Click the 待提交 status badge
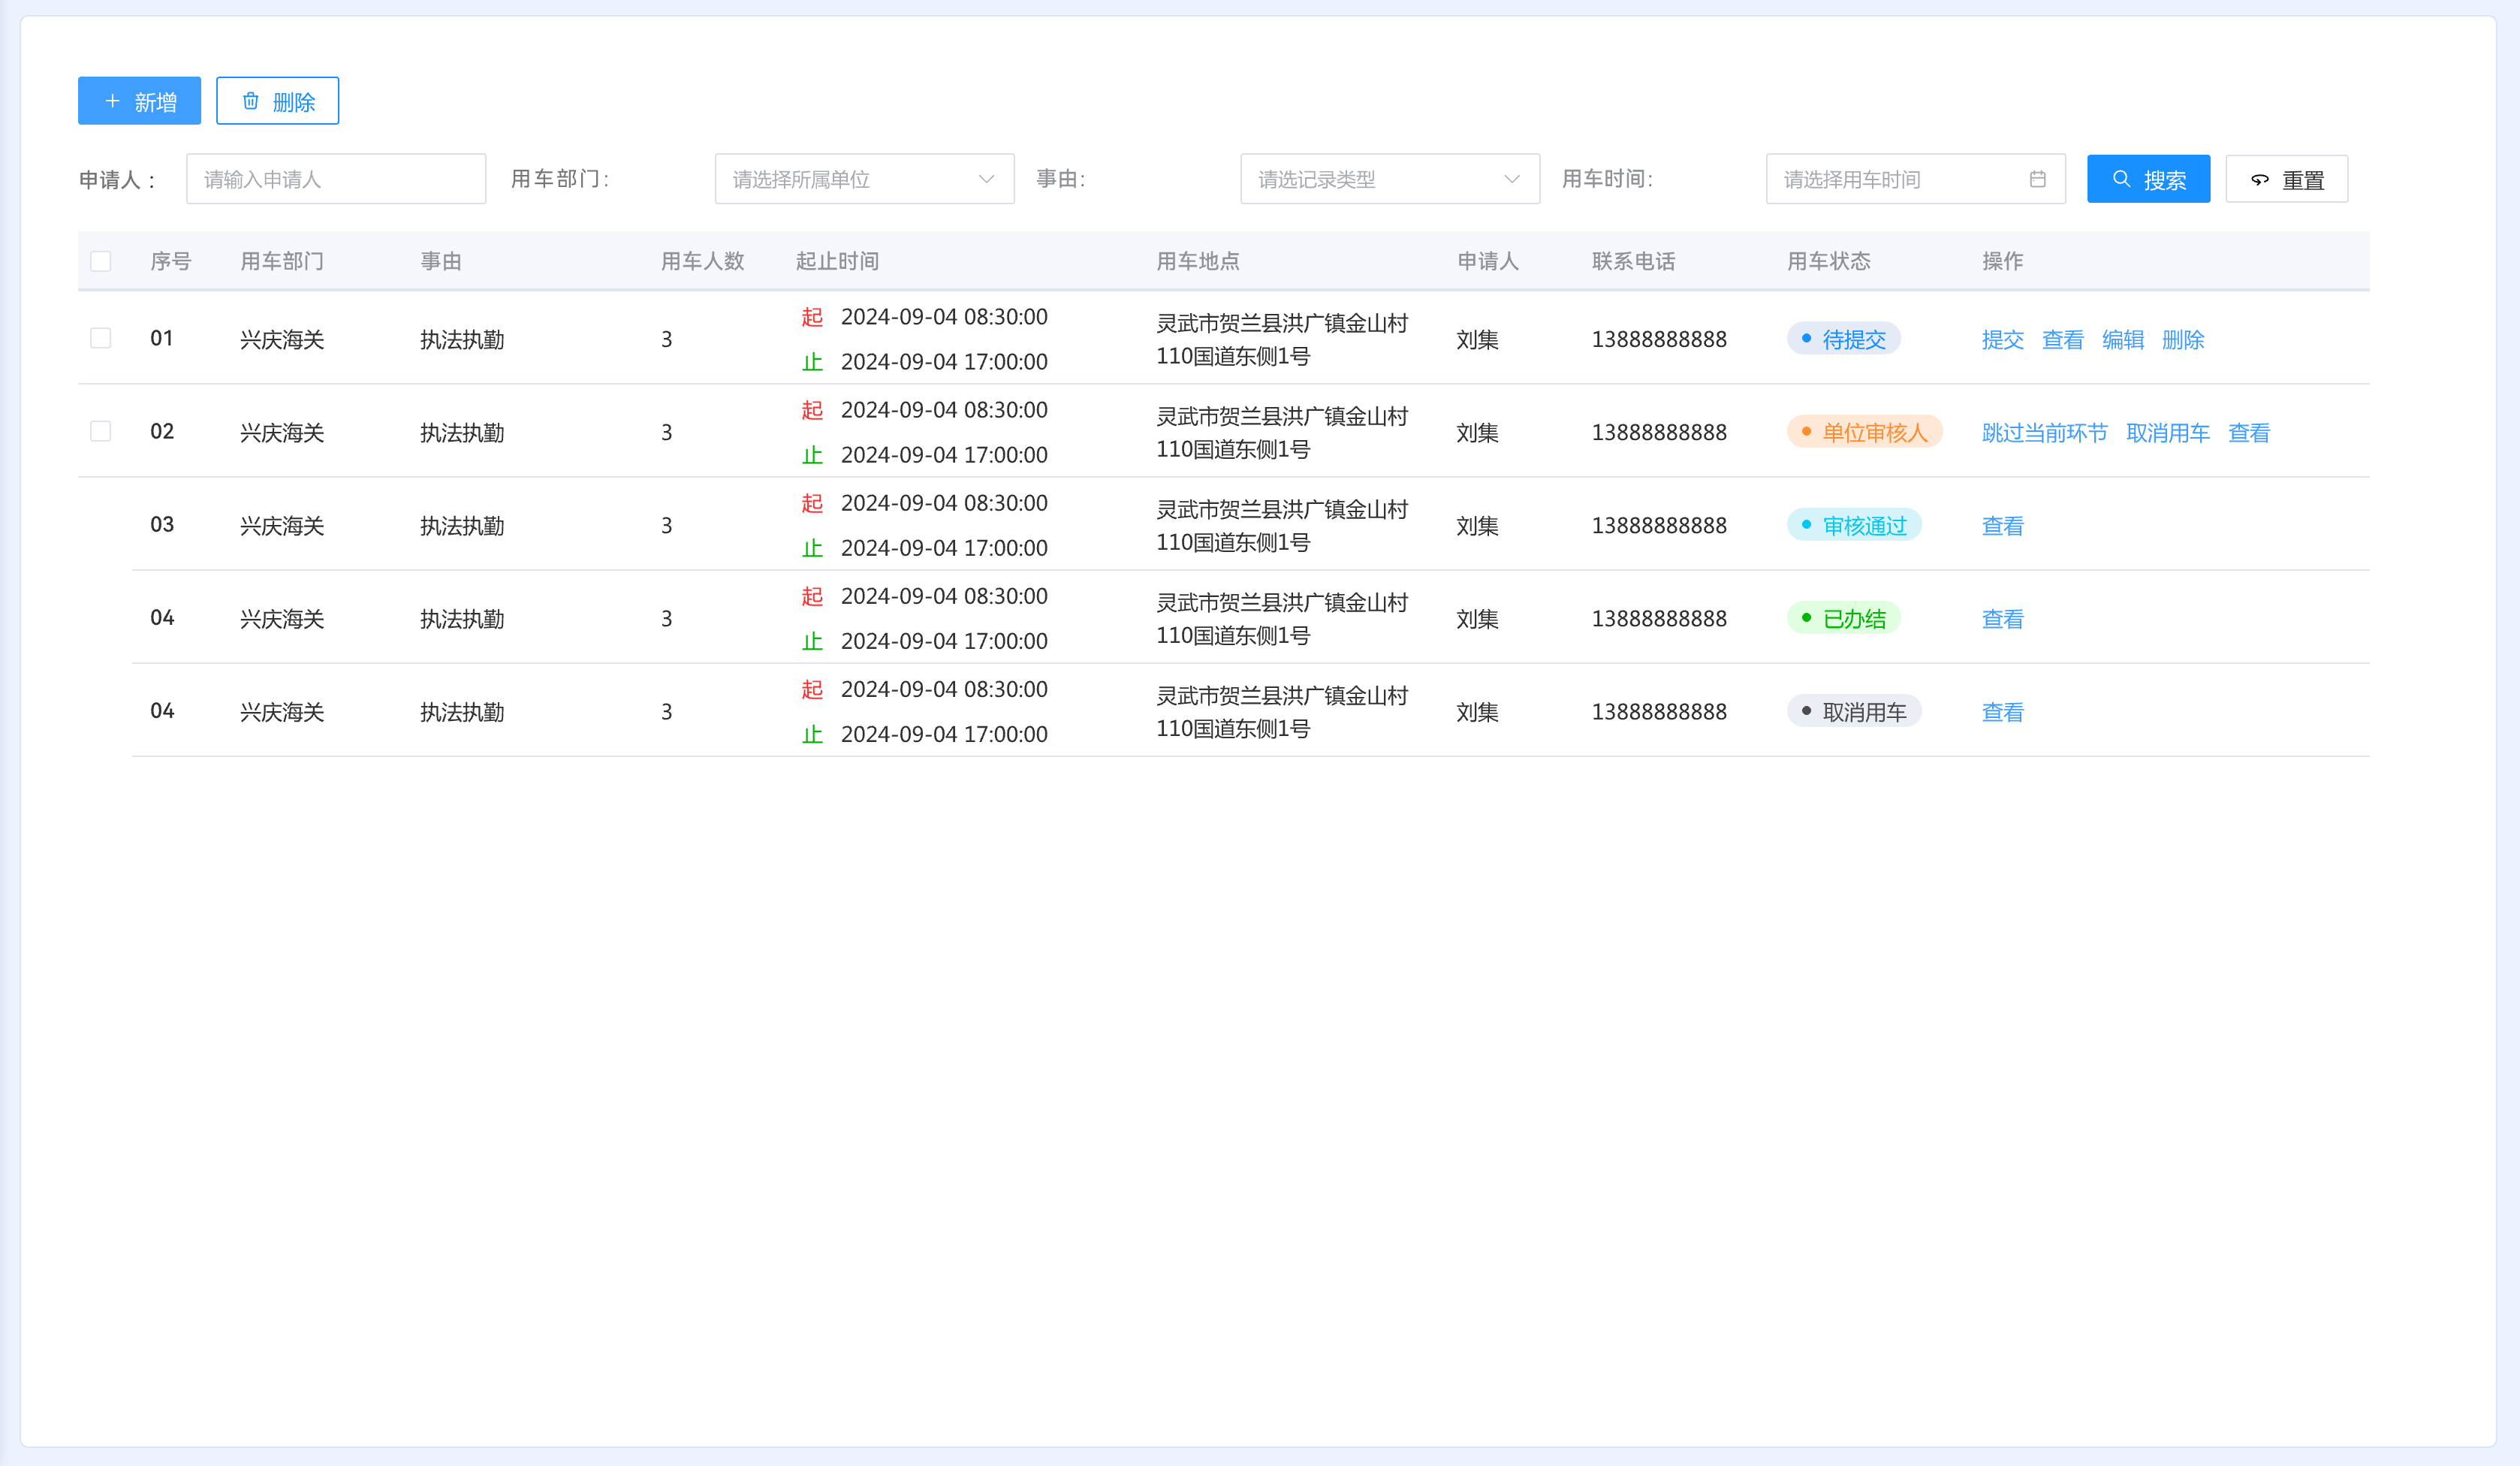Screen dimensions: 2520x1466 [x=1843, y=339]
